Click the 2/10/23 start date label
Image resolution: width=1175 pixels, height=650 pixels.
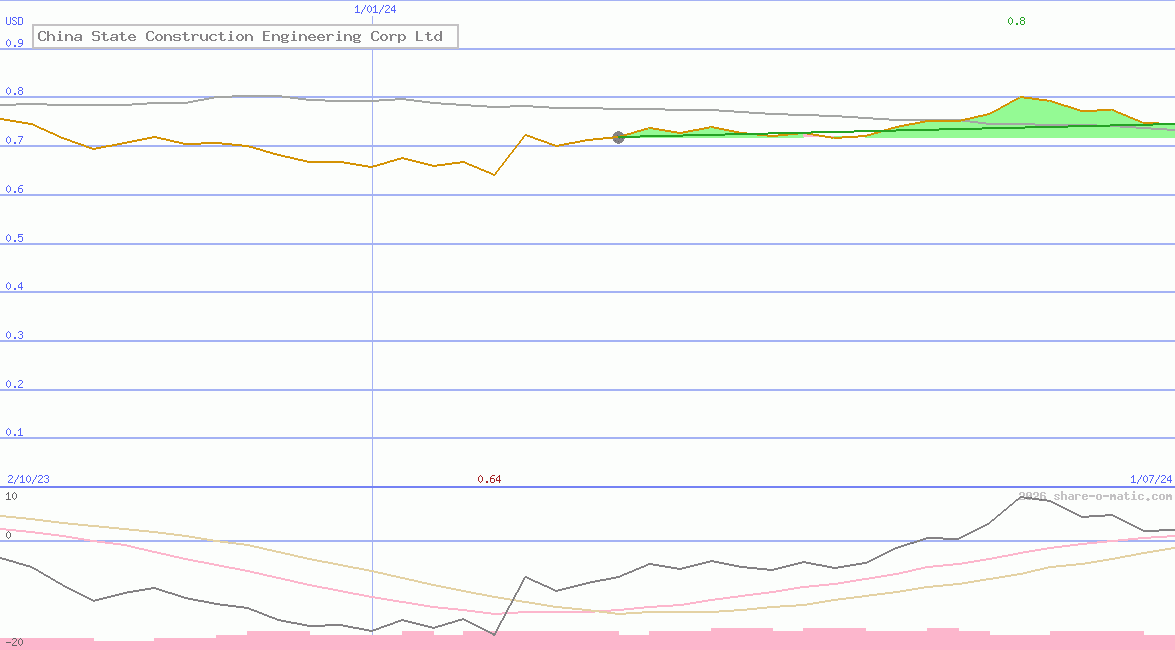28,479
